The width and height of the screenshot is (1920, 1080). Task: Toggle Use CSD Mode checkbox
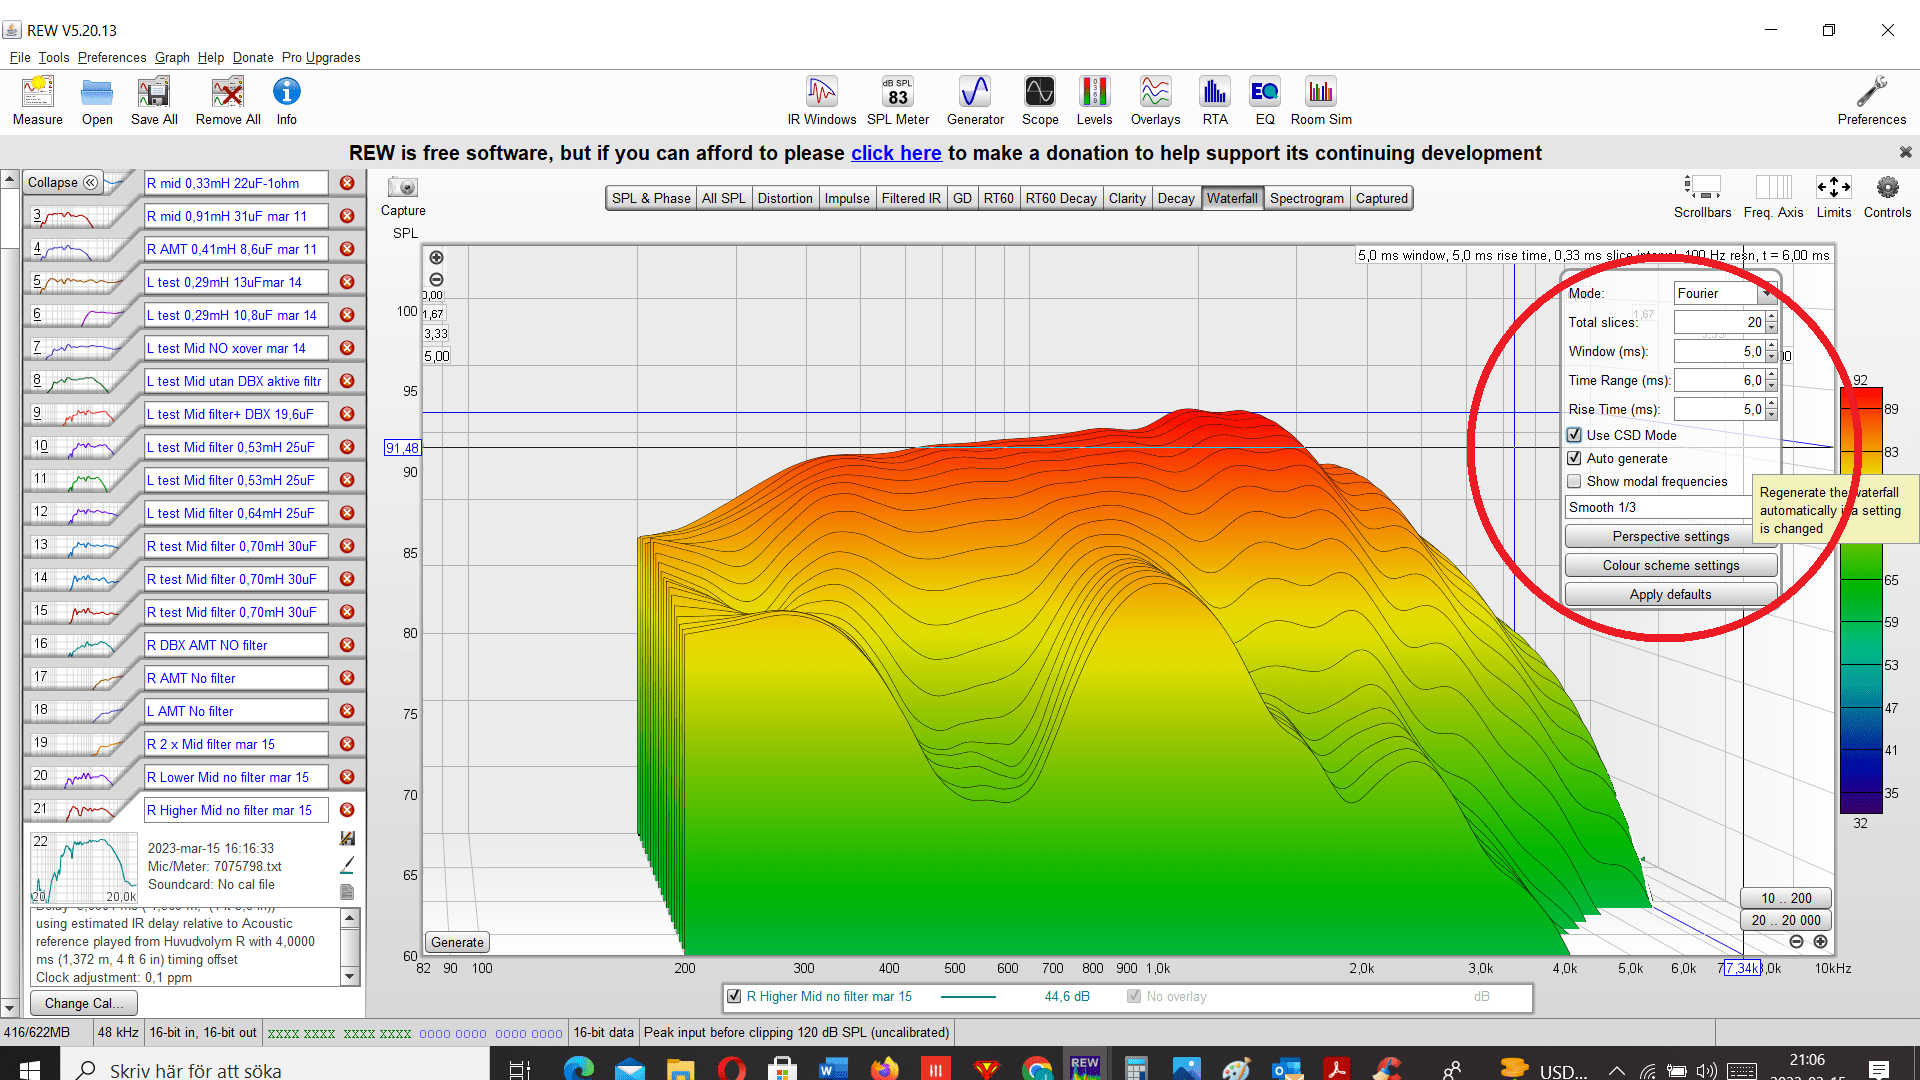coord(1574,435)
